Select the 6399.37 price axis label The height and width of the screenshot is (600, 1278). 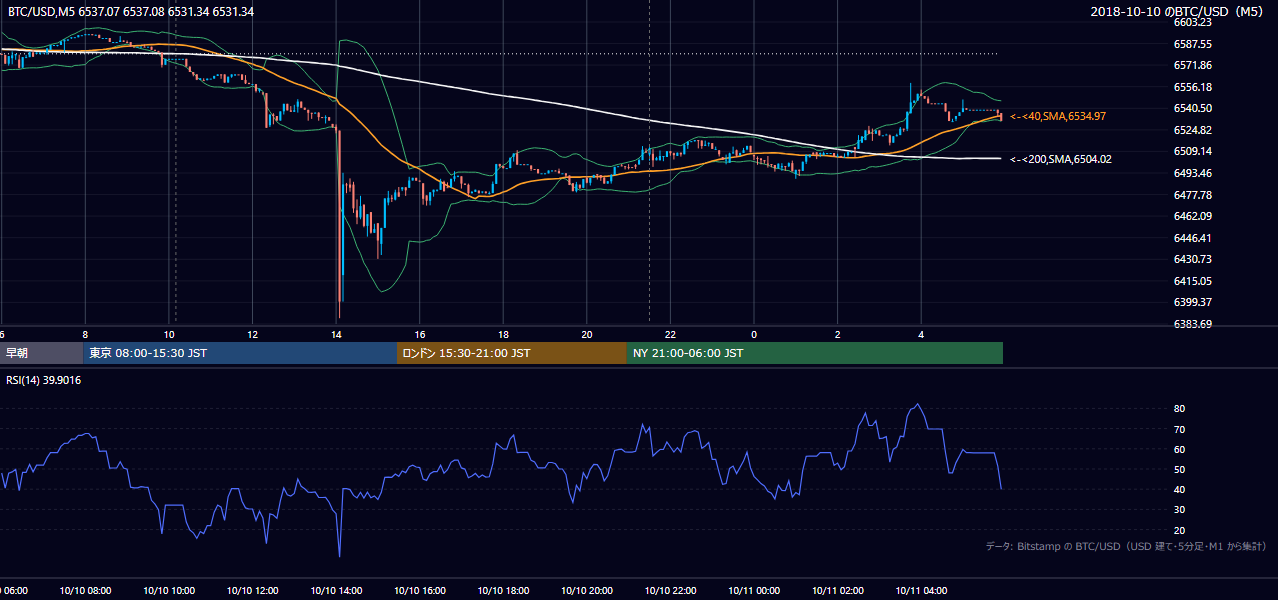click(x=1192, y=302)
